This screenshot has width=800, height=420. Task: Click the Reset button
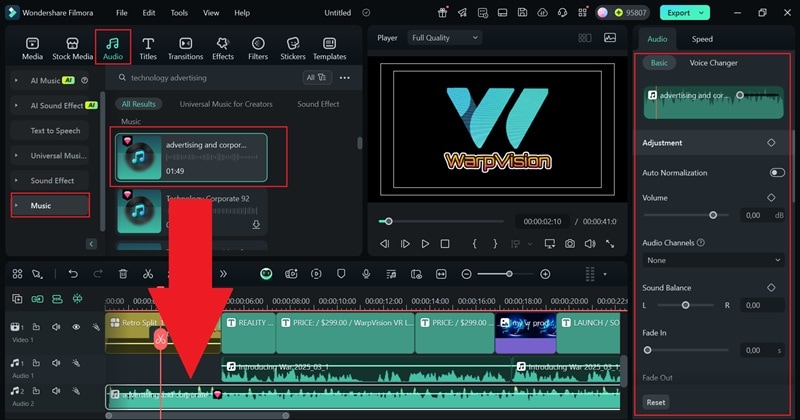[x=656, y=402]
